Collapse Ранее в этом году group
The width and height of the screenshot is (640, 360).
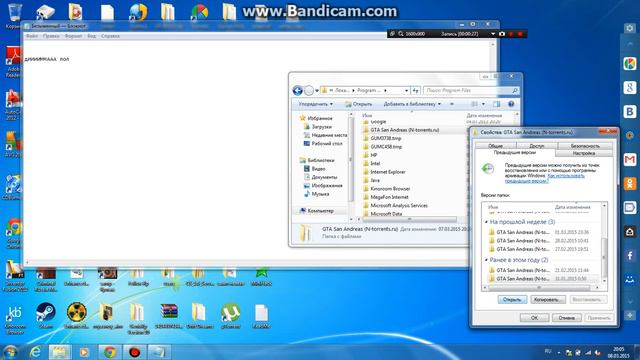[486, 260]
